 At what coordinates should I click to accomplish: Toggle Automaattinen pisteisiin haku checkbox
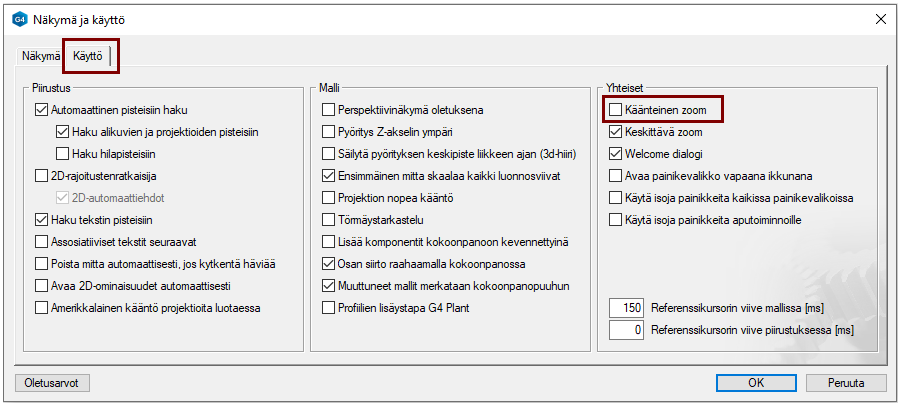coord(41,110)
